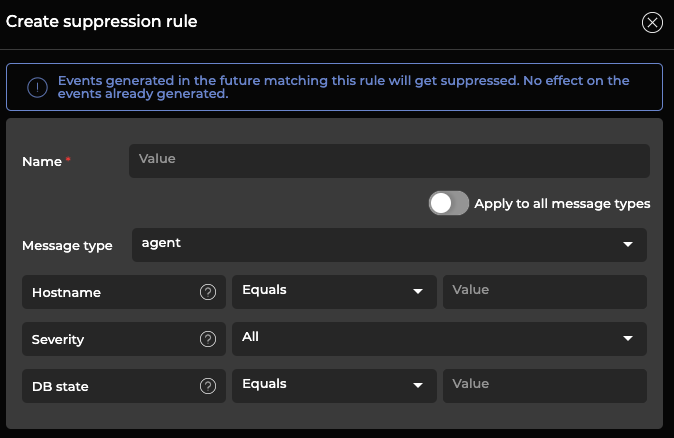This screenshot has height=438, width=674.
Task: Click the DB state Value text field
Action: [x=545, y=385]
